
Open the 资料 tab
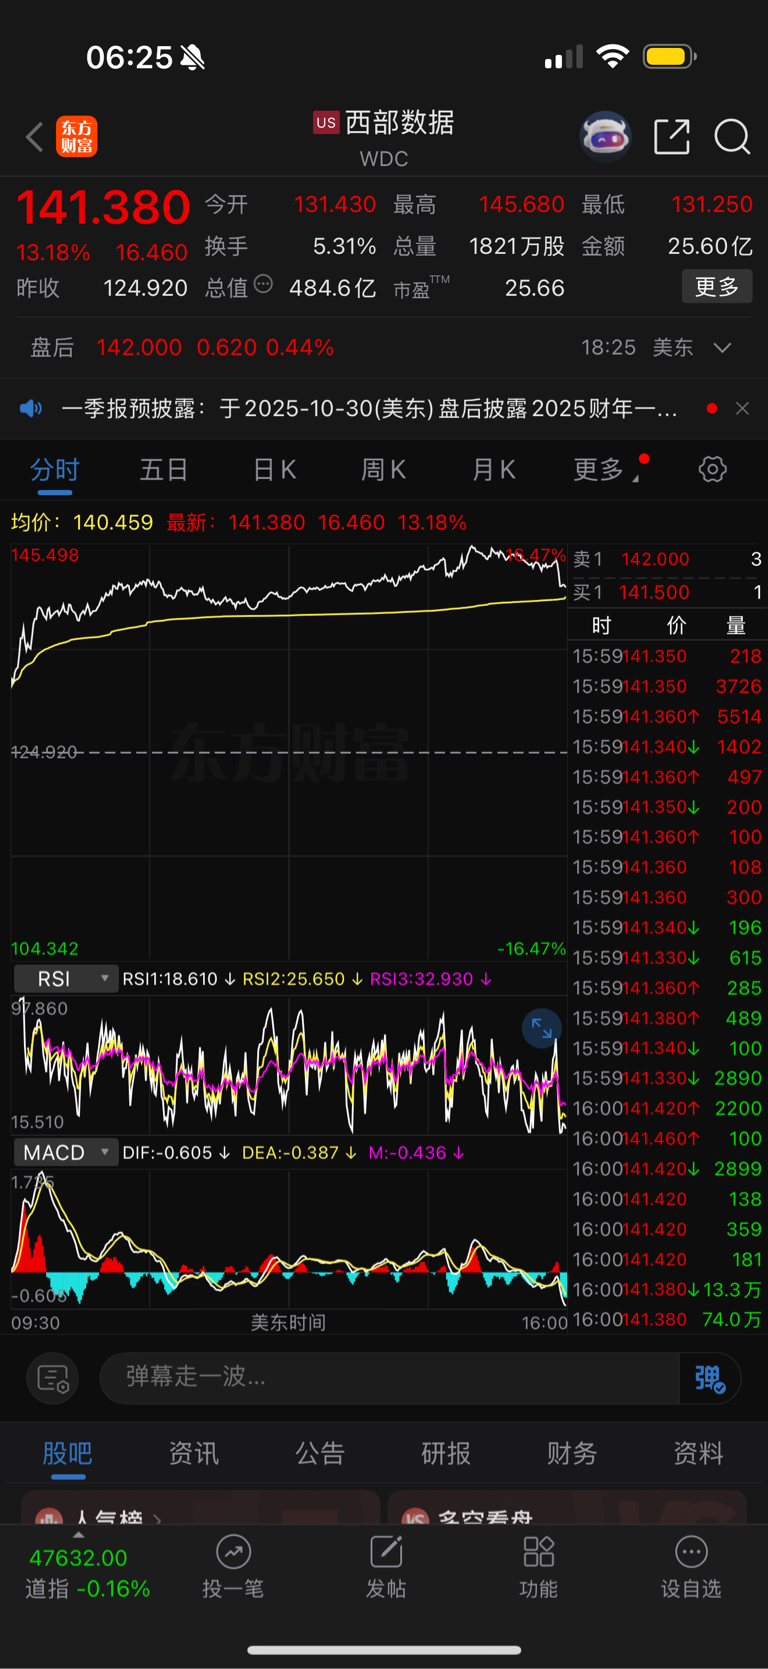pos(698,1453)
